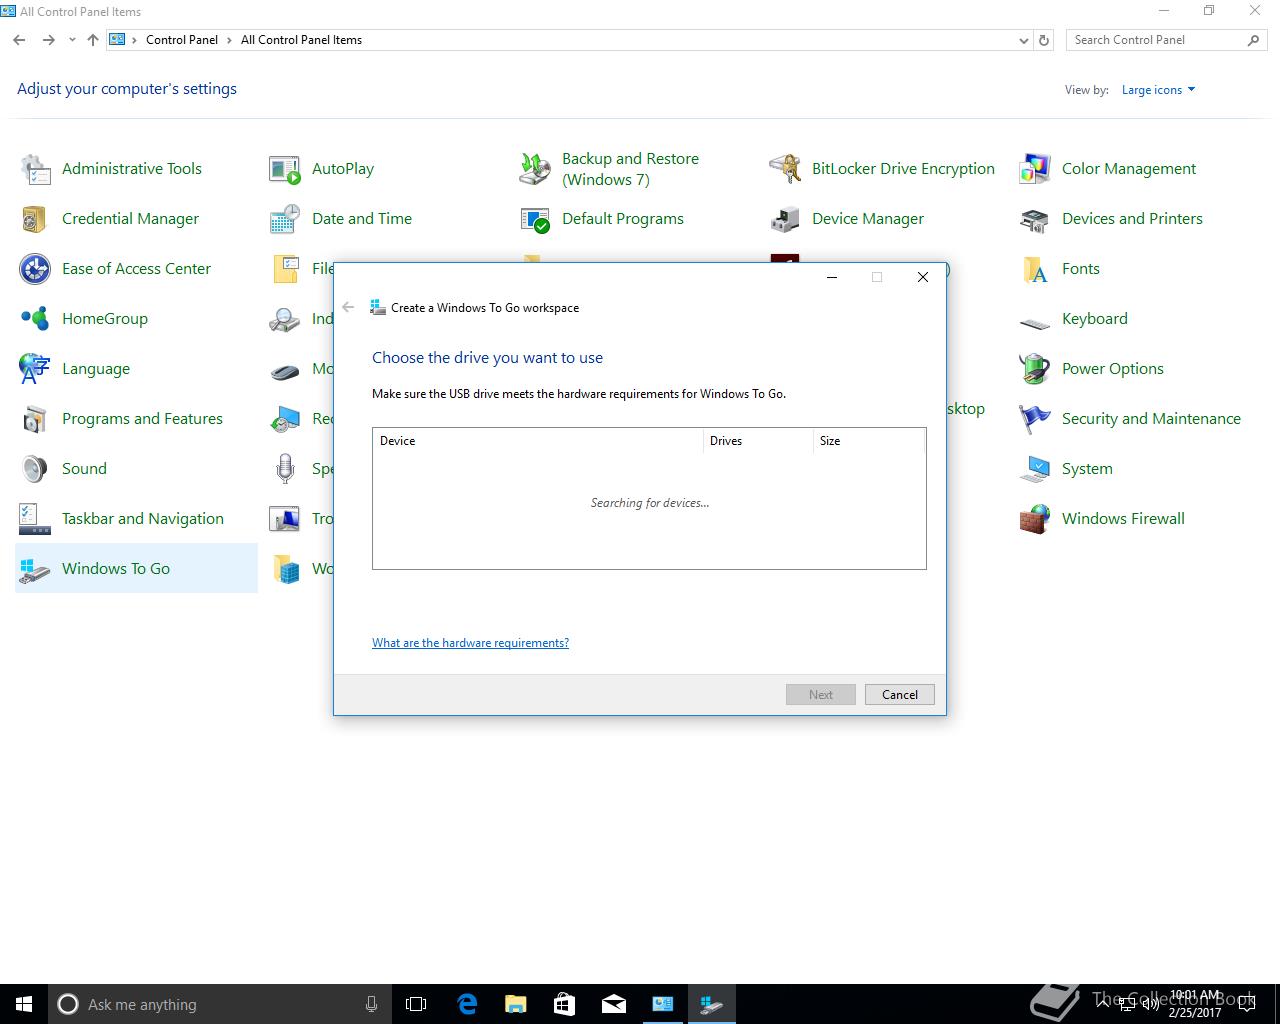Click the Control Panel forward arrow
The height and width of the screenshot is (1024, 1280).
tap(48, 40)
